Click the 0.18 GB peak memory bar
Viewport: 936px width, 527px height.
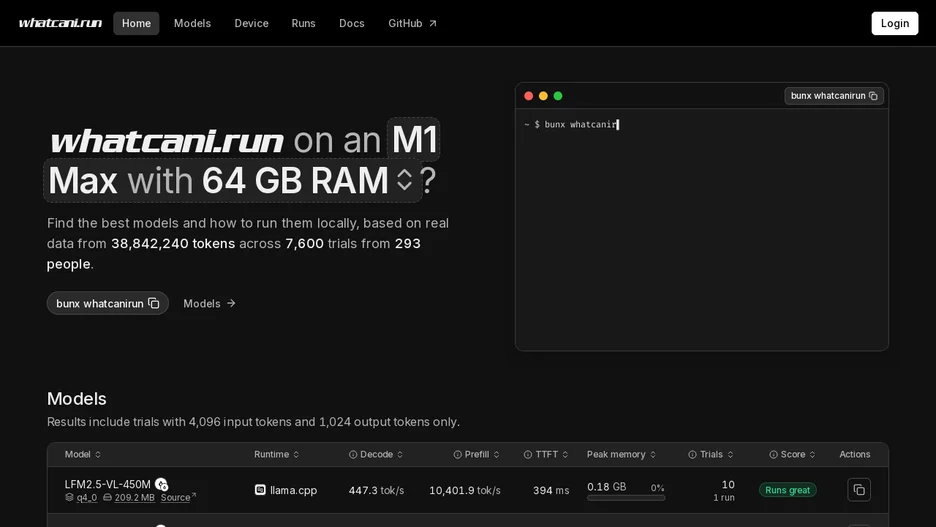click(626, 498)
